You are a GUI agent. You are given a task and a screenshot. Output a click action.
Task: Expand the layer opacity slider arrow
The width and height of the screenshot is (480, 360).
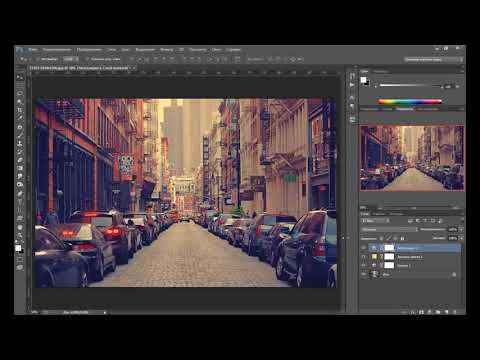pyautogui.click(x=461, y=229)
